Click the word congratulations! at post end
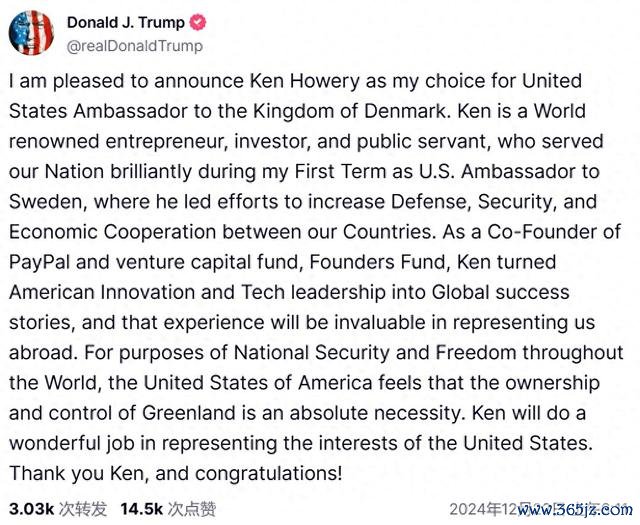This screenshot has height=525, width=640. coord(269,474)
